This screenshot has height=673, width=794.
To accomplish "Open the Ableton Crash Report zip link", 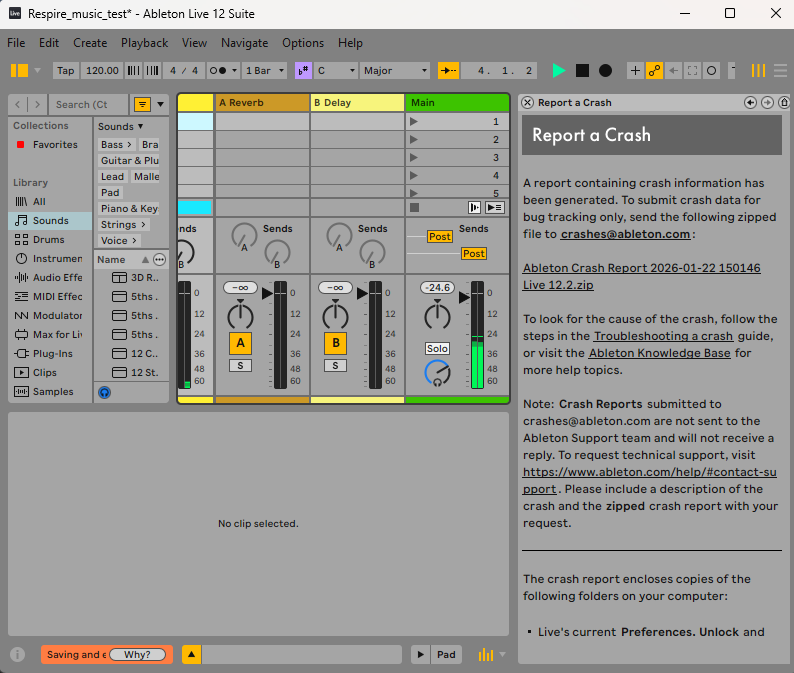I will point(642,276).
